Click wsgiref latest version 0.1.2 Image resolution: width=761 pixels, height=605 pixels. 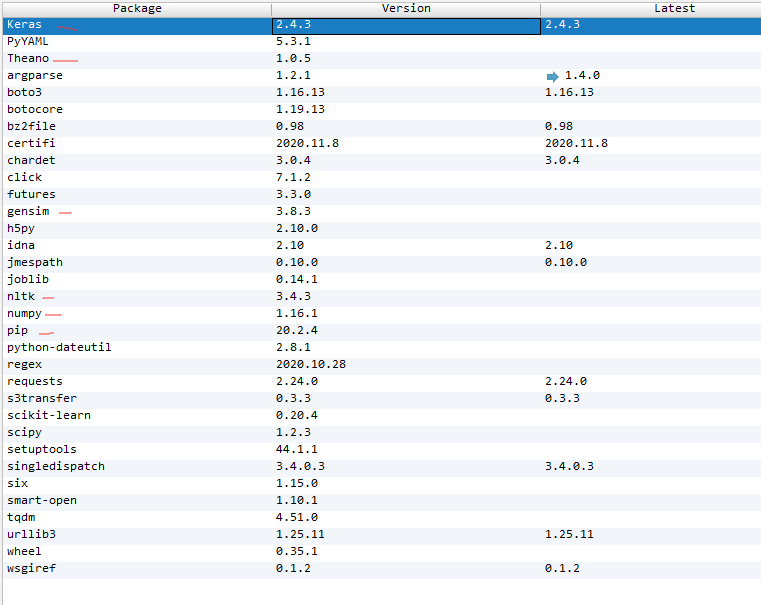[x=562, y=568]
